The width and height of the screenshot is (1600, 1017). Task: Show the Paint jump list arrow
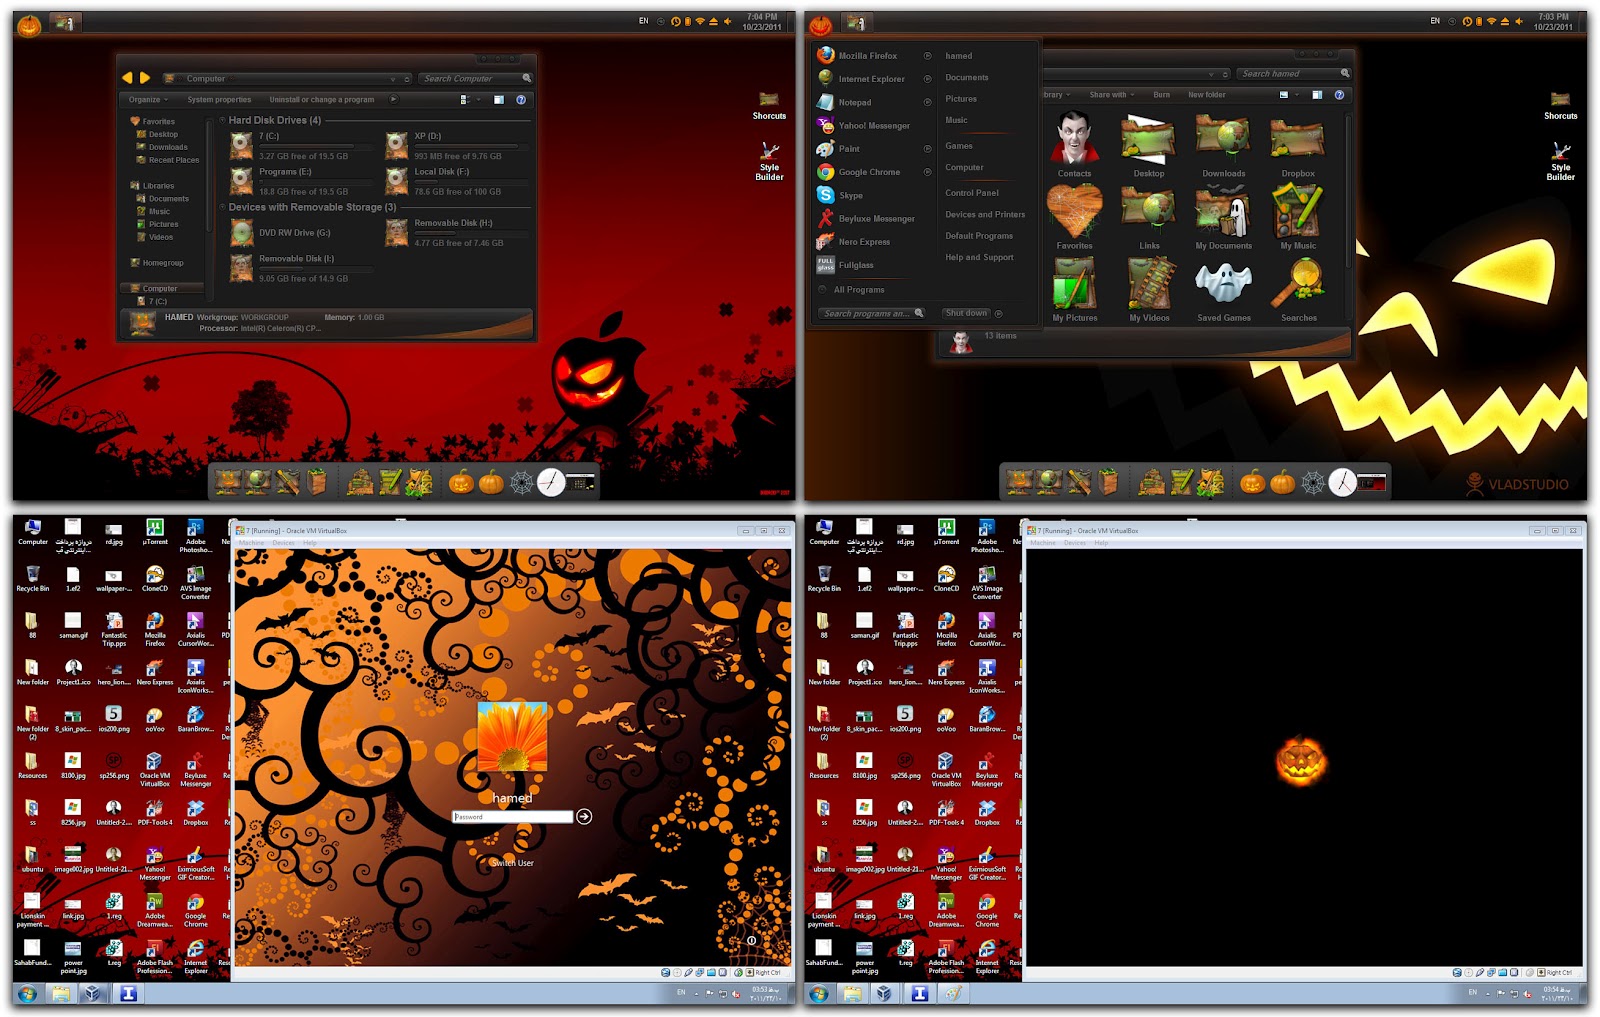(927, 149)
